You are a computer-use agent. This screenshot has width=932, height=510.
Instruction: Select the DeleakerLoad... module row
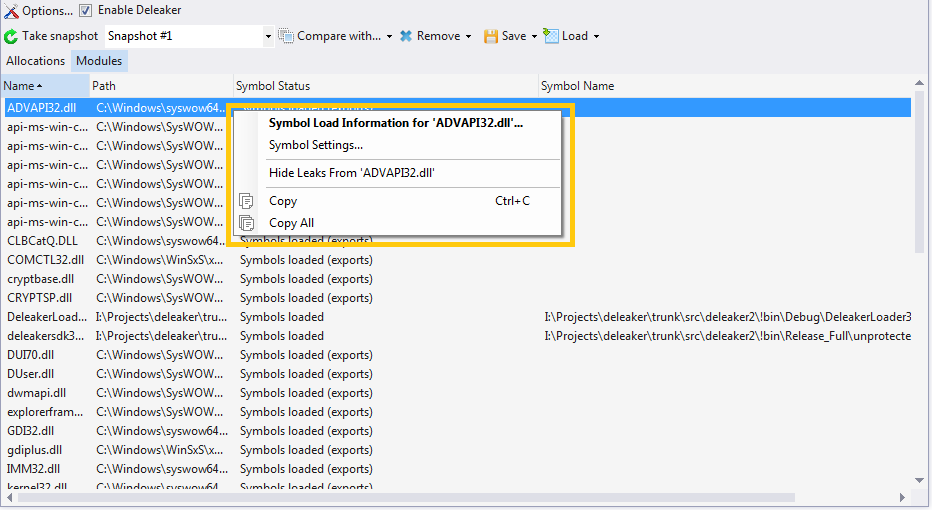click(x=456, y=317)
